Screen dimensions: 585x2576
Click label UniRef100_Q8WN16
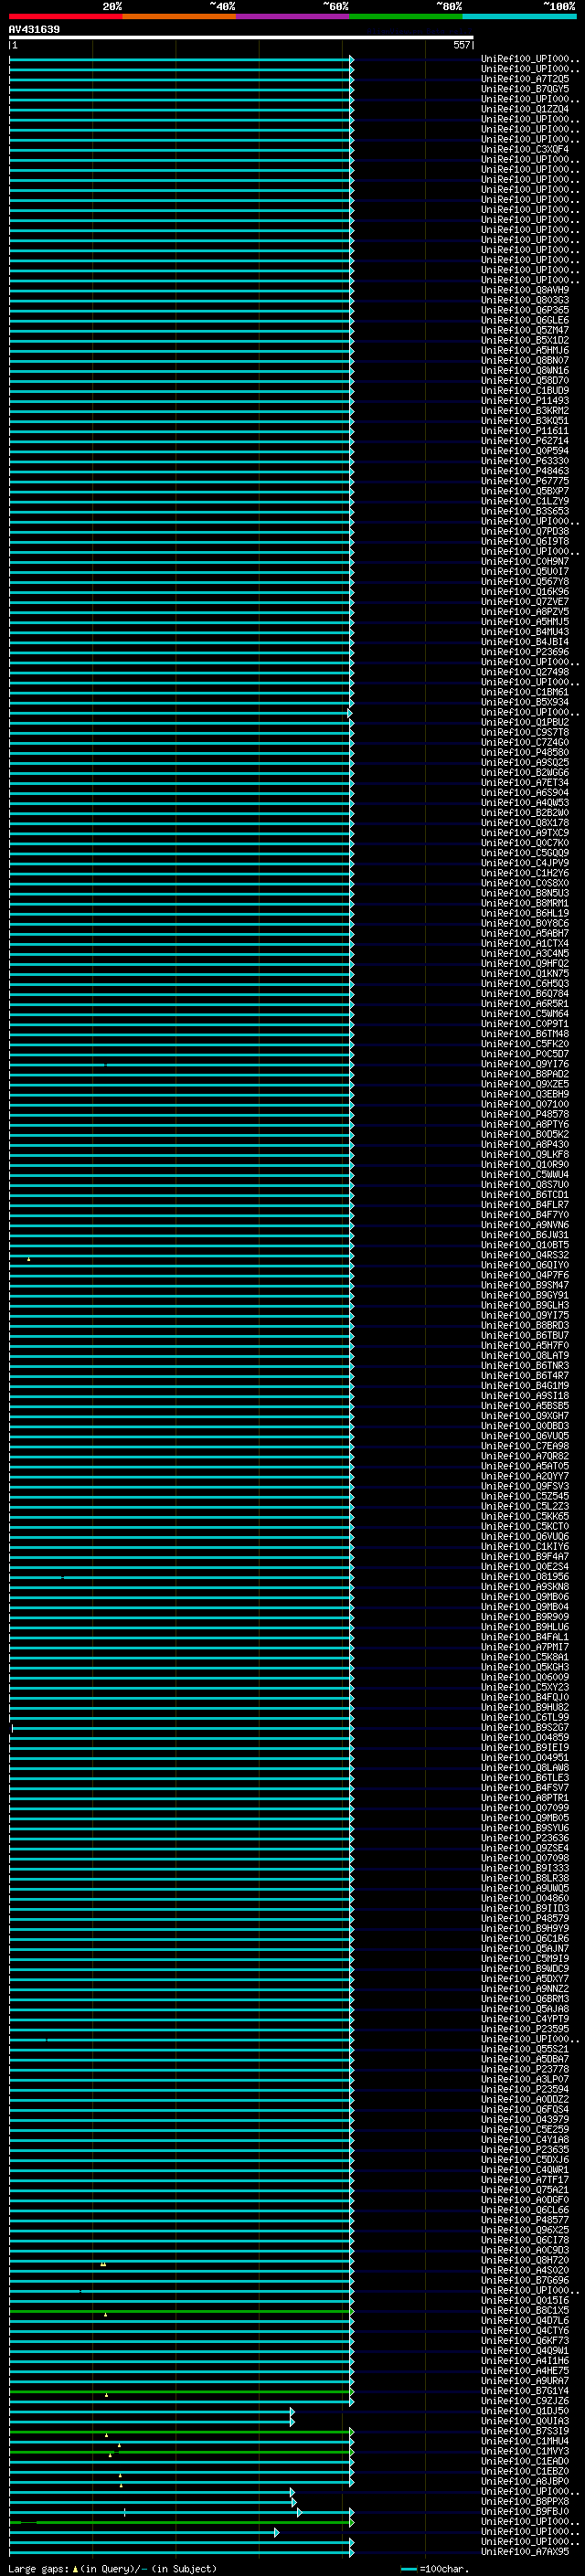pos(525,370)
